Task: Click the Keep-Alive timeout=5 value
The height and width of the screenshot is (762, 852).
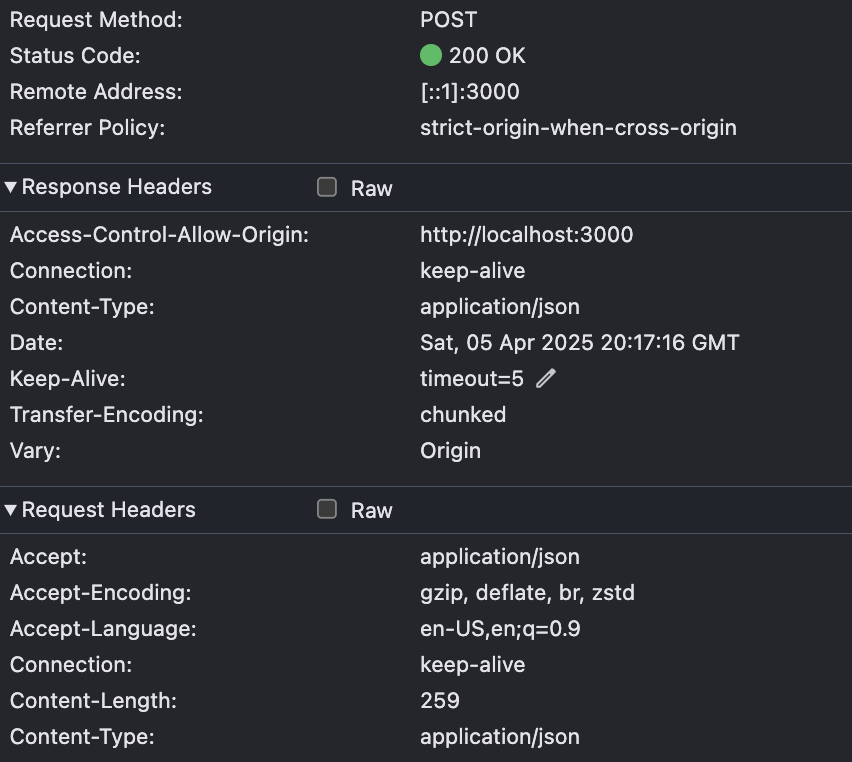Action: click(x=472, y=379)
